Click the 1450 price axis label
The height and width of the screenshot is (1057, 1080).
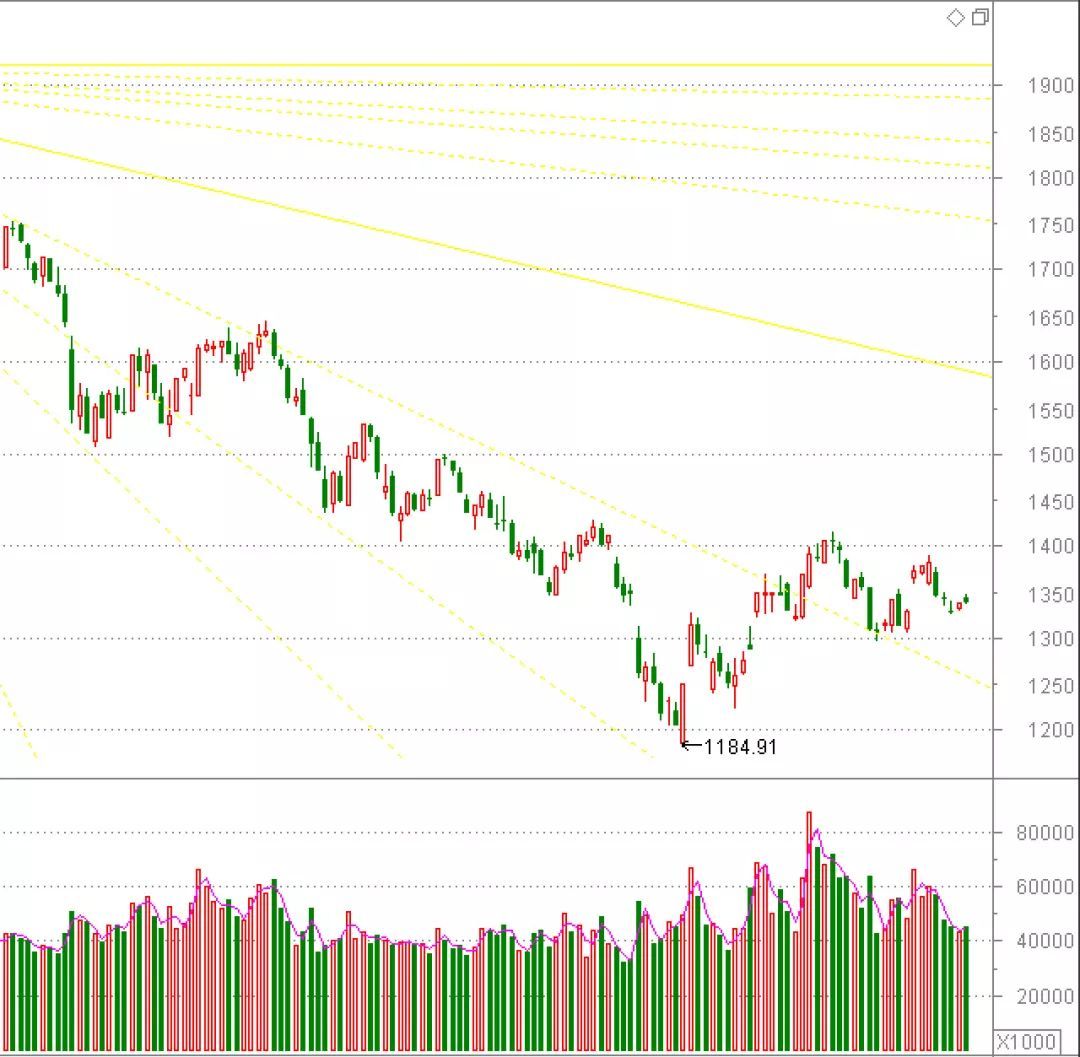click(x=1051, y=503)
